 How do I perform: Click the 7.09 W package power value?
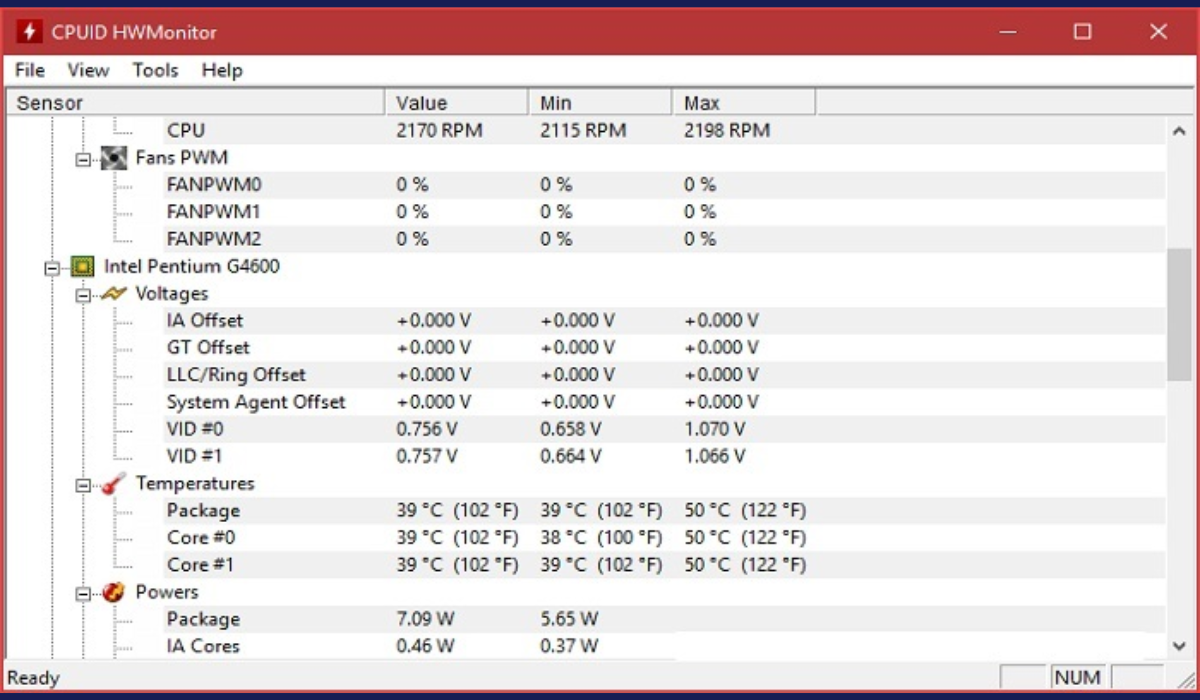427,619
